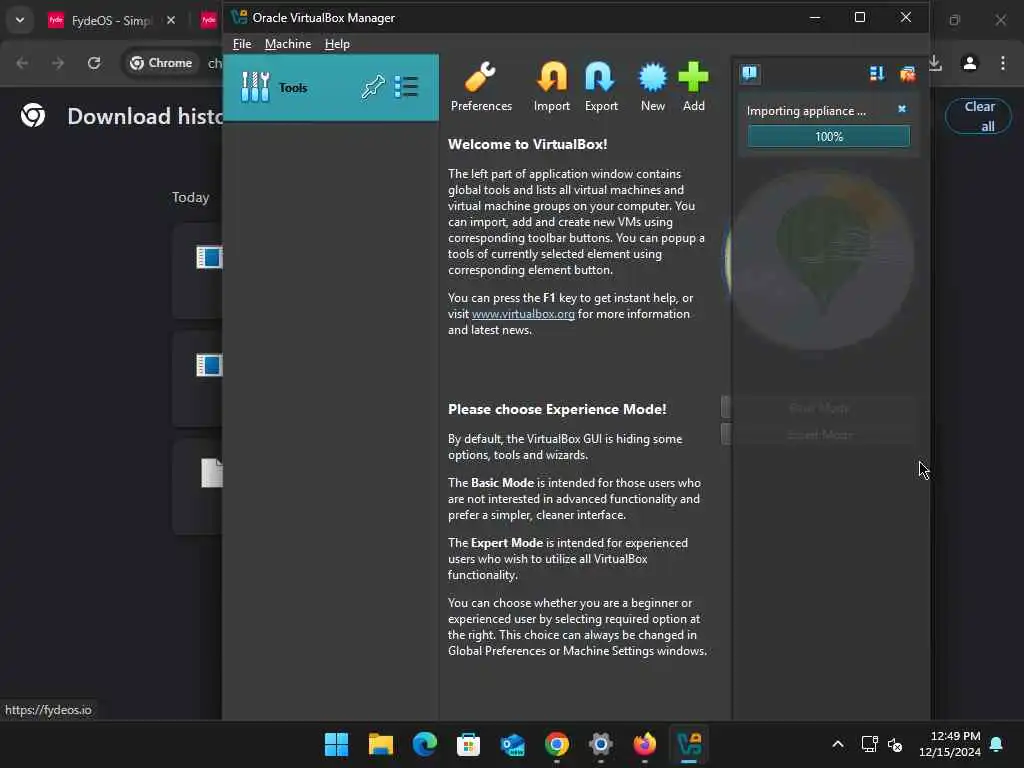Click the 'Please choose Experience Mode!' heading
1024x768 pixels.
pos(557,409)
